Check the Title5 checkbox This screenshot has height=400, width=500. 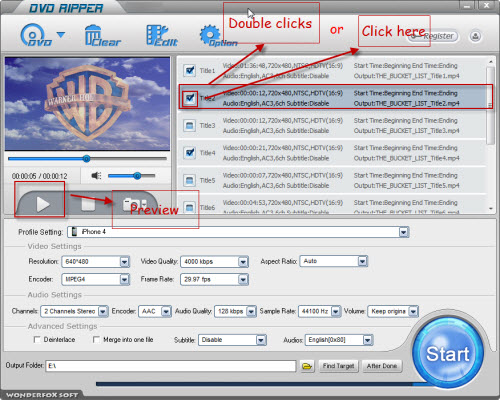[x=190, y=180]
